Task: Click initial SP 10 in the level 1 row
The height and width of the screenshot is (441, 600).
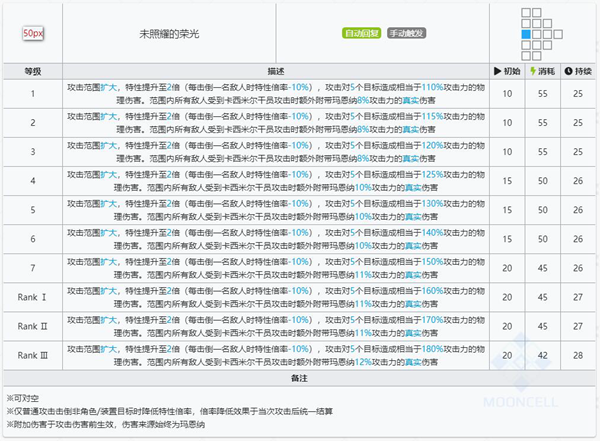Action: pos(507,94)
